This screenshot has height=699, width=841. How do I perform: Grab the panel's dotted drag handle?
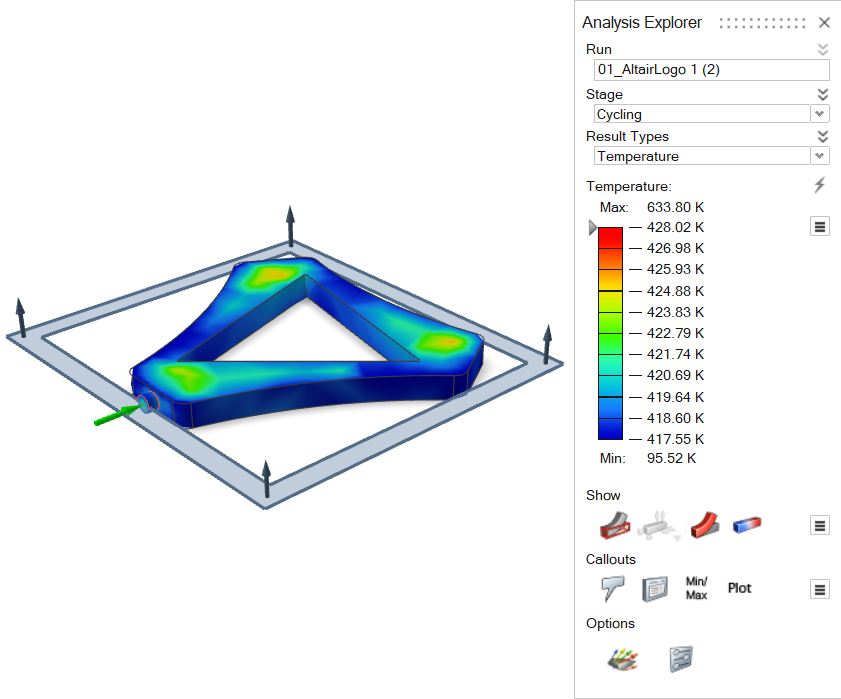click(x=762, y=23)
